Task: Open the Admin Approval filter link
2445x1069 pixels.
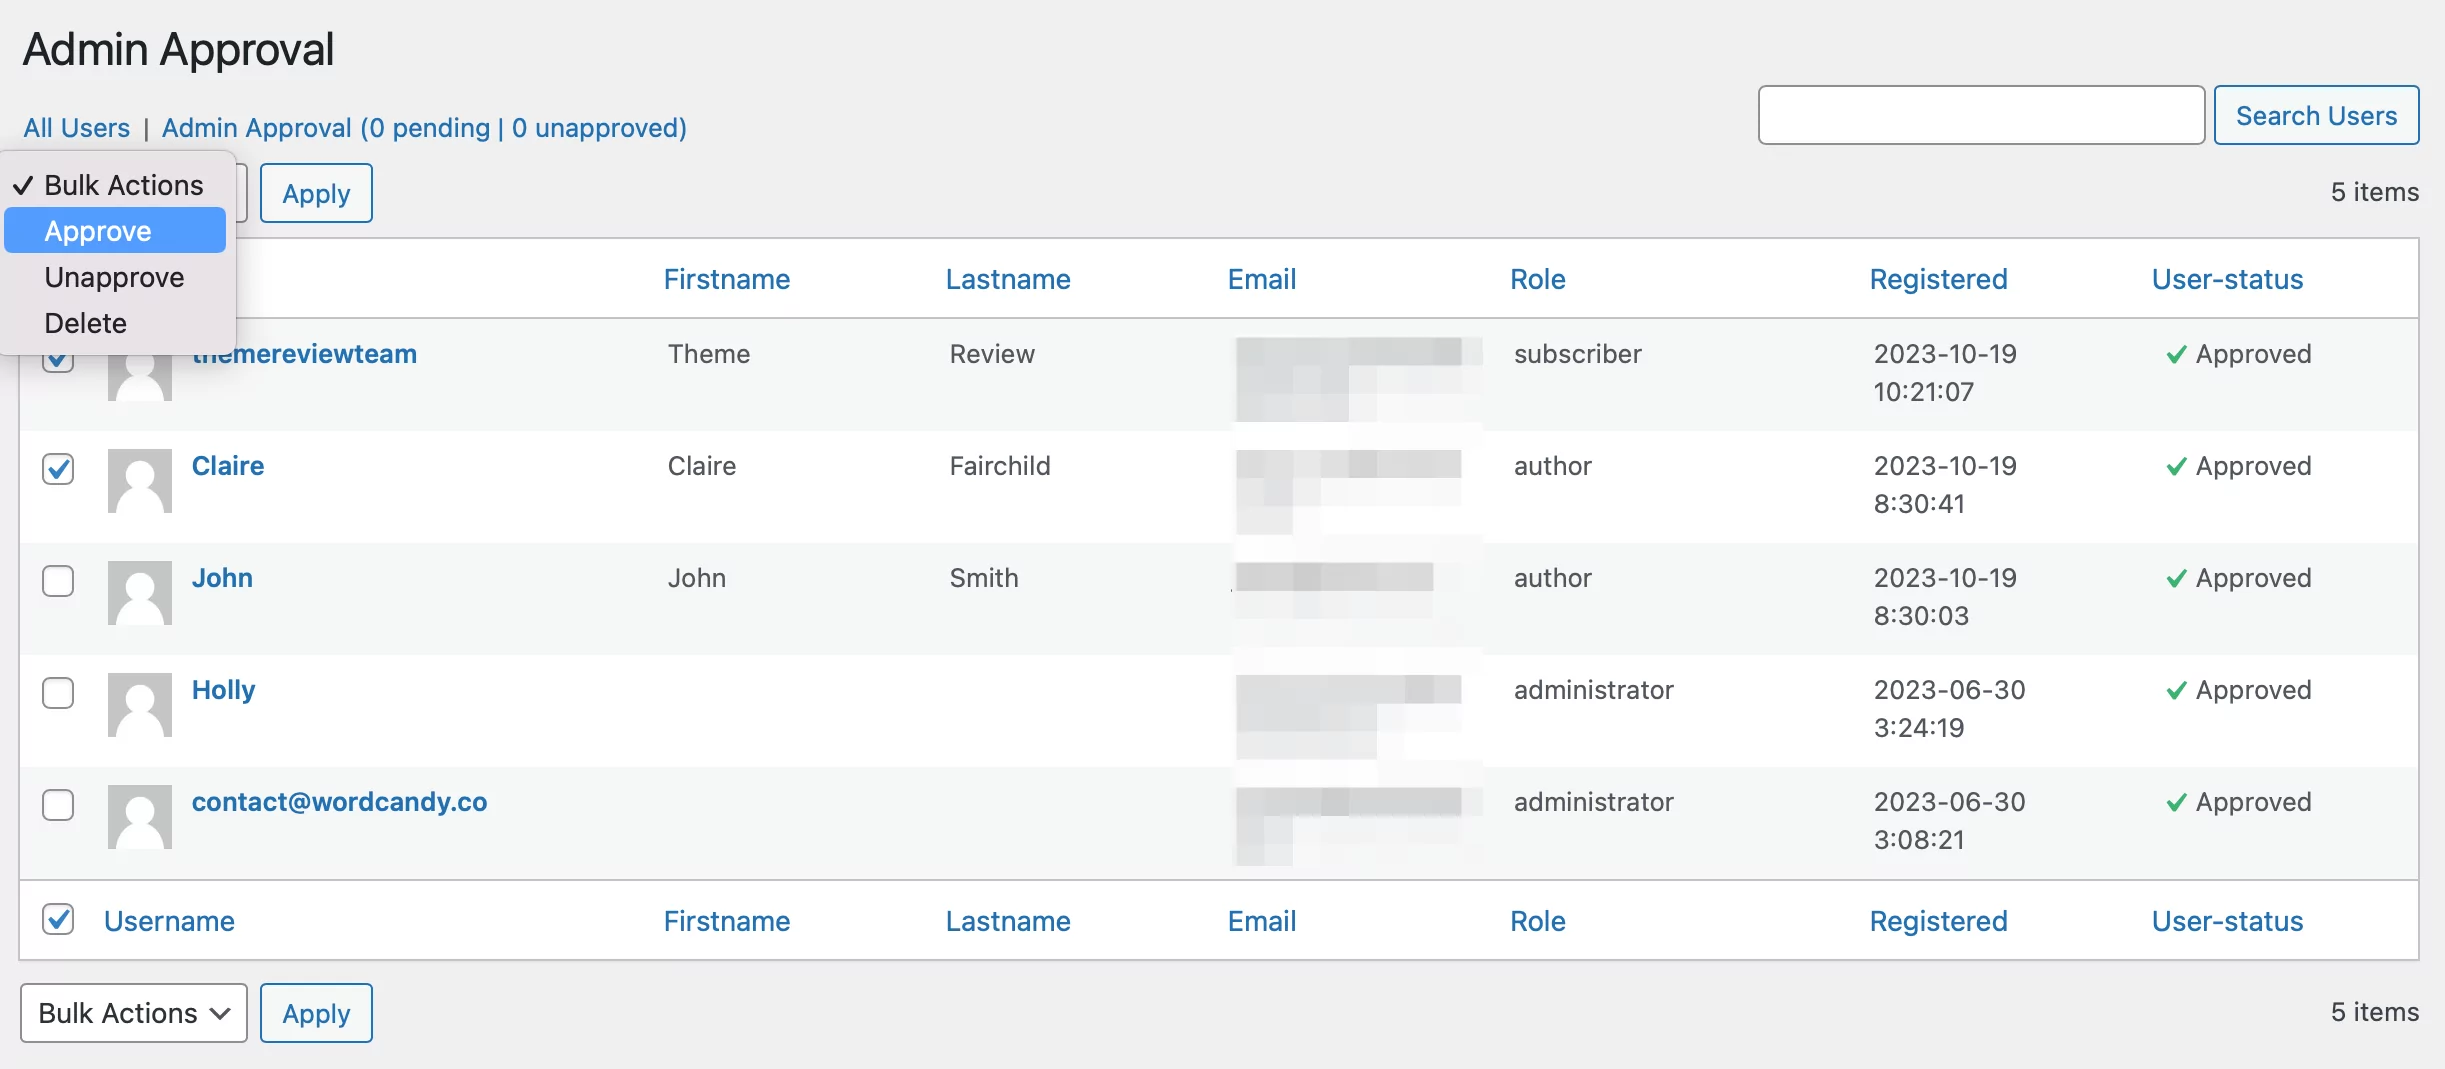Action: (x=424, y=128)
